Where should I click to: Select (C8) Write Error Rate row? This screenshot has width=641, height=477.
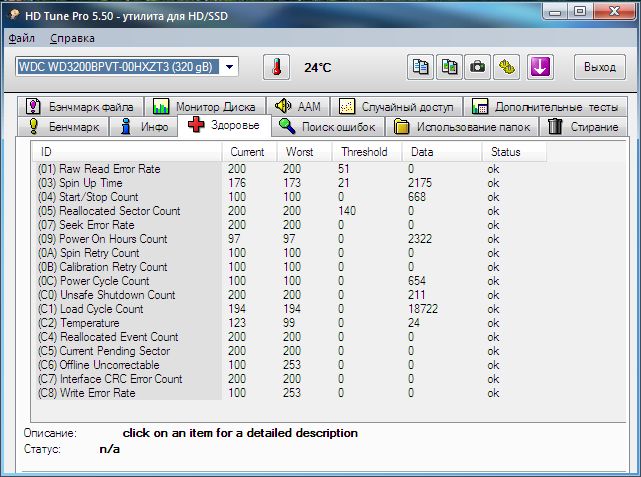point(290,393)
